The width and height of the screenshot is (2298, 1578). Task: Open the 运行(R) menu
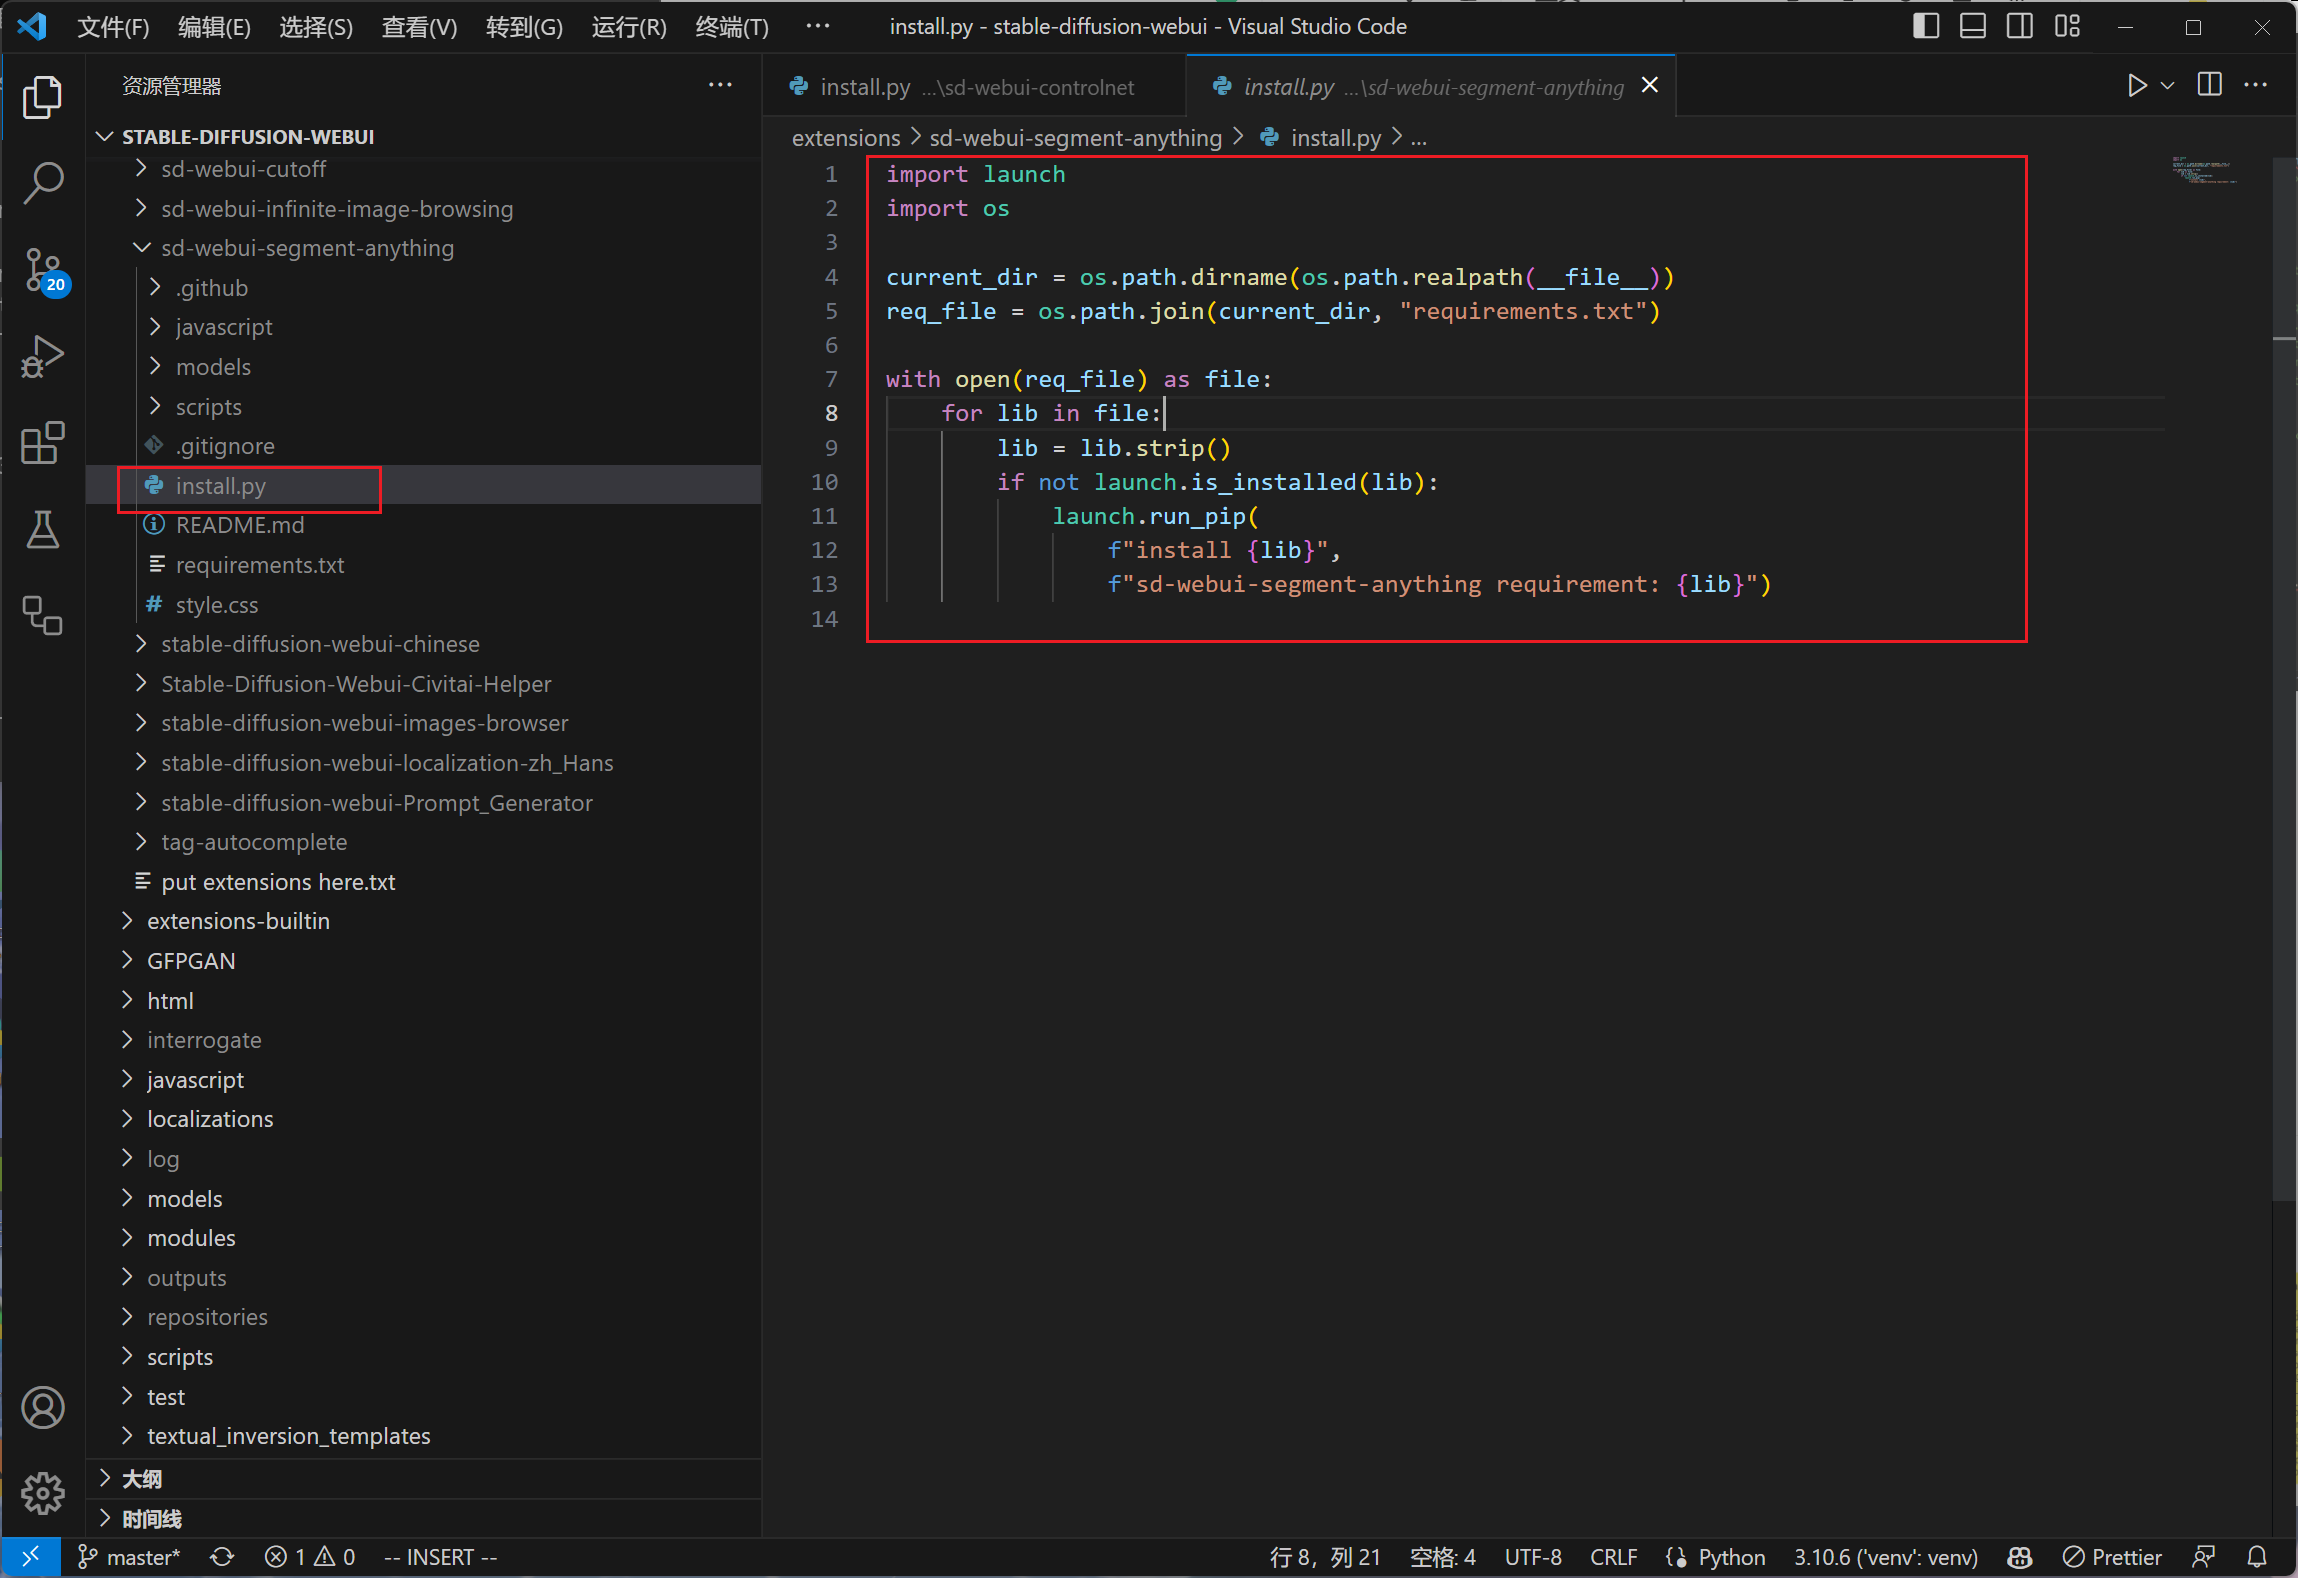pos(629,27)
